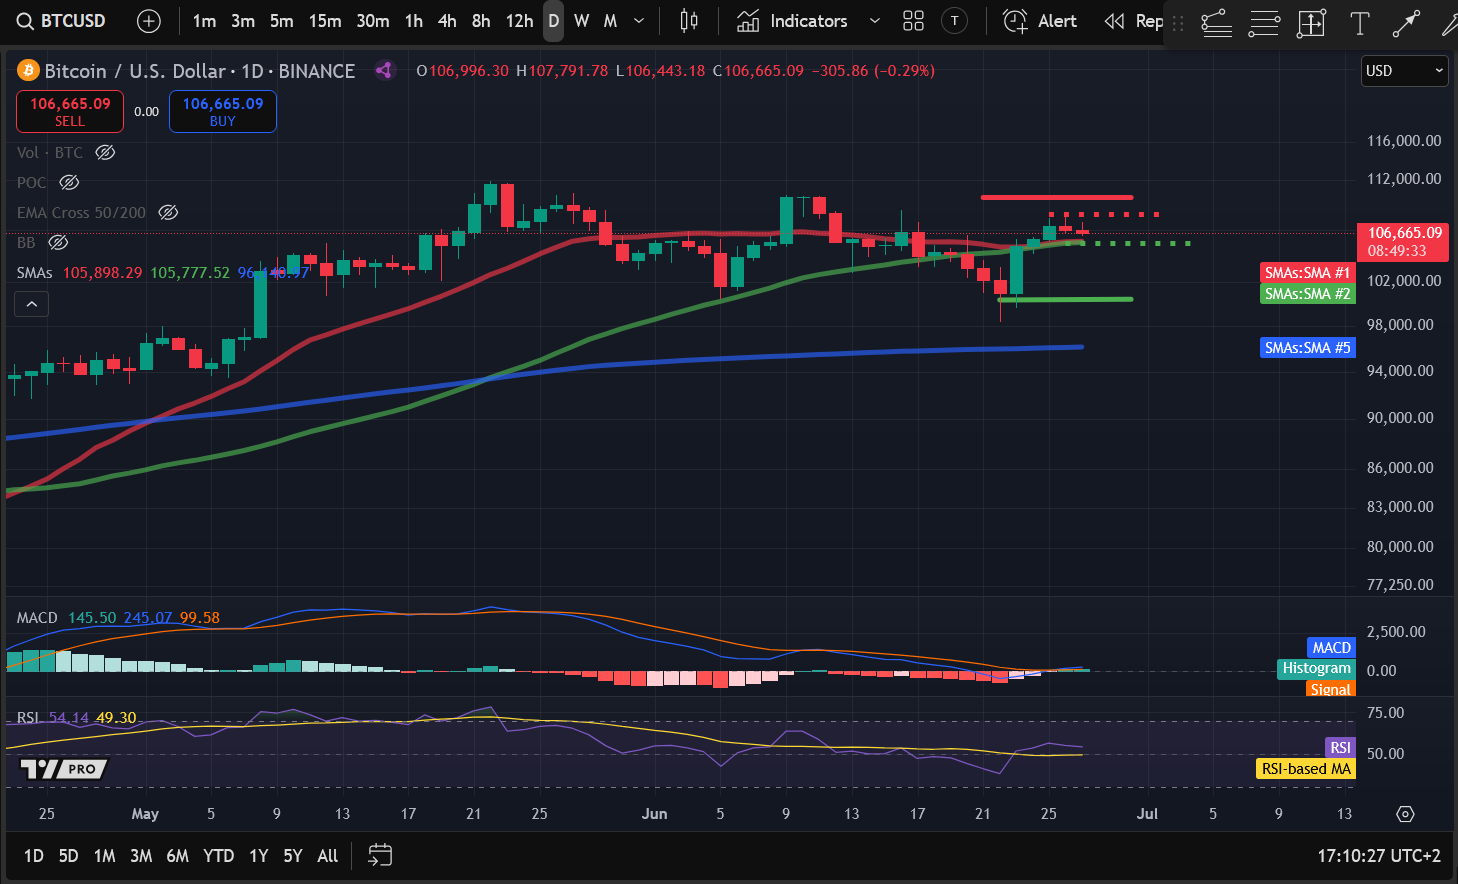Image resolution: width=1458 pixels, height=884 pixels.
Task: Set range to 1D
Action: (34, 856)
